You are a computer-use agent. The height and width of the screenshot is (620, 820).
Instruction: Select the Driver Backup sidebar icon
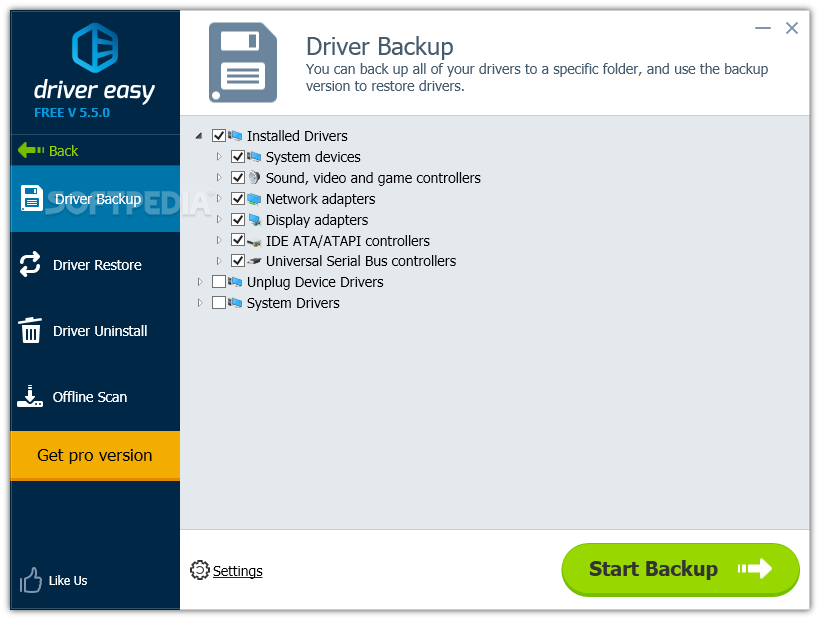[x=33, y=198]
